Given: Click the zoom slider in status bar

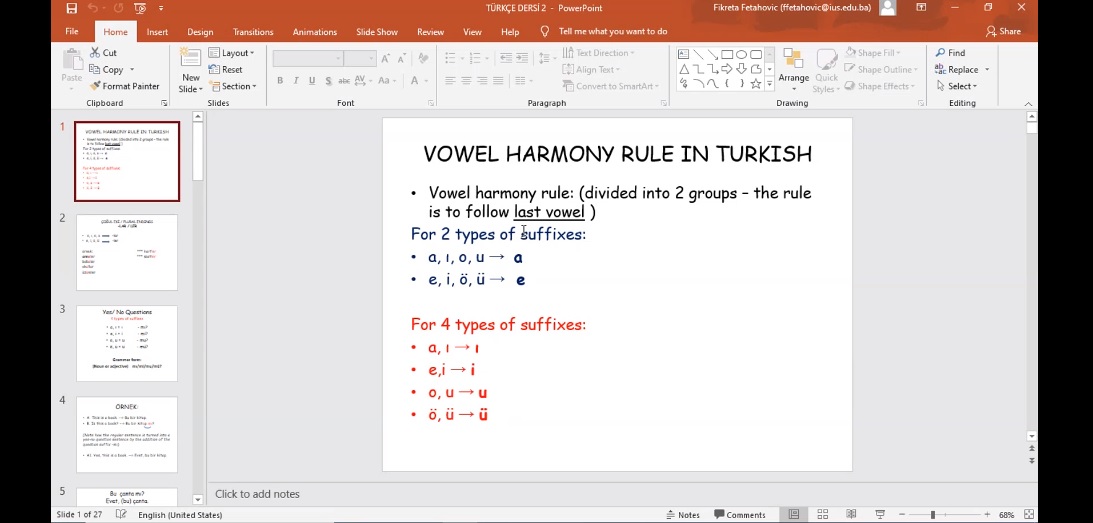Looking at the screenshot, I should 933,515.
